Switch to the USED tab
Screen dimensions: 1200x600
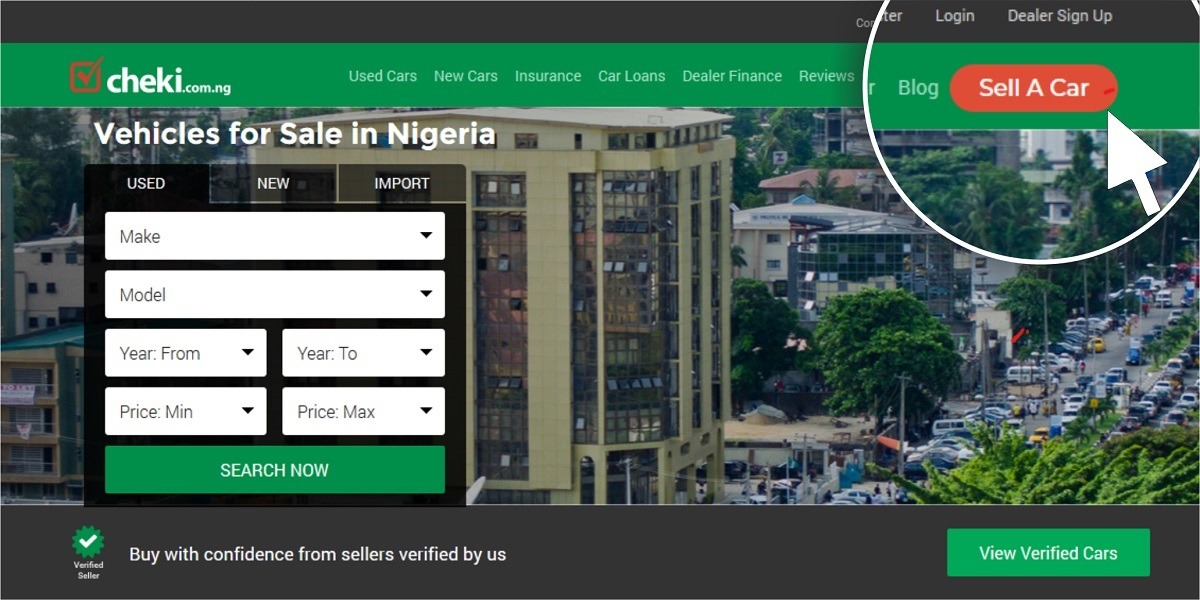(x=146, y=183)
